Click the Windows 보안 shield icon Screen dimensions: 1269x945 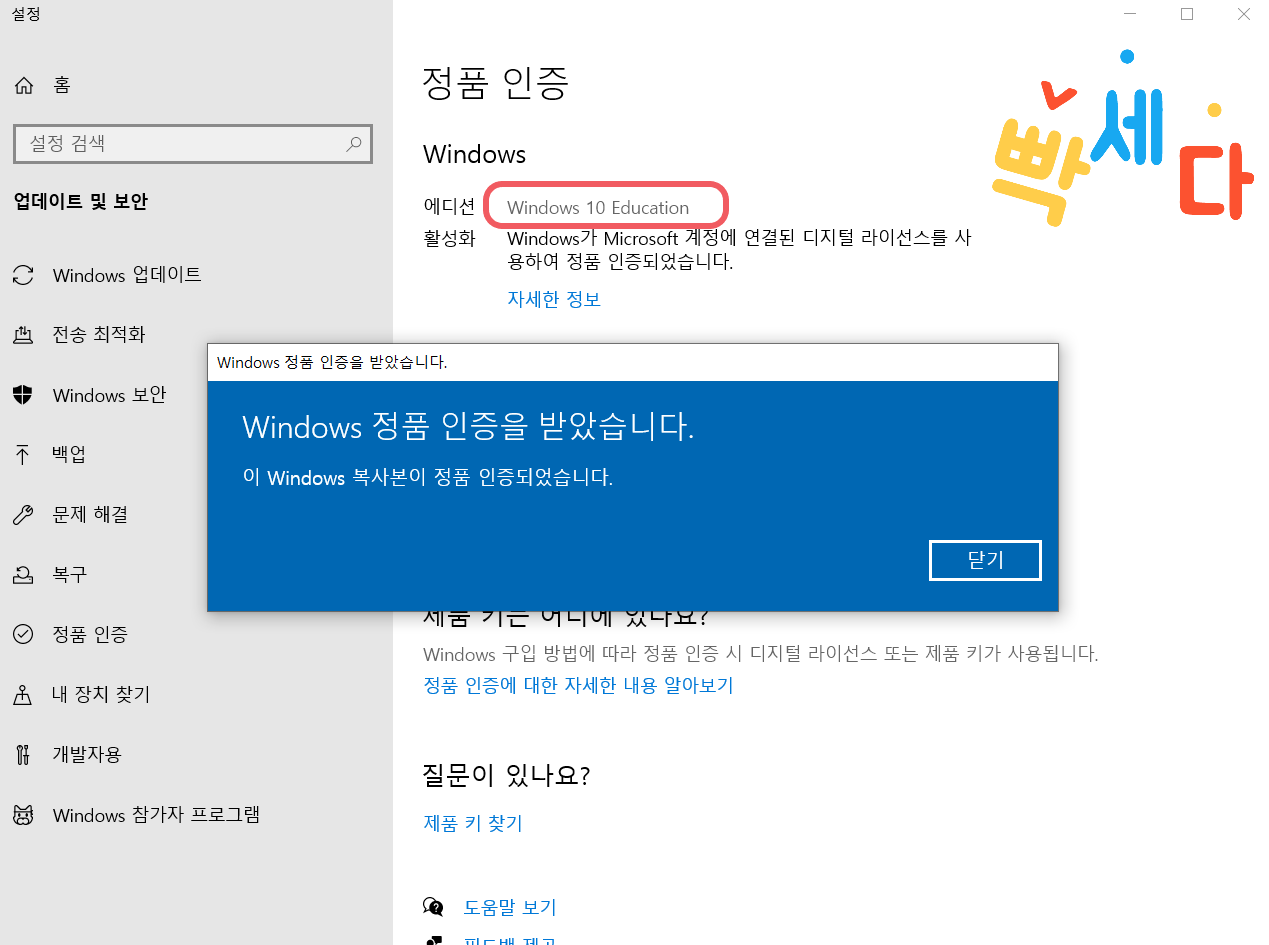pos(23,395)
